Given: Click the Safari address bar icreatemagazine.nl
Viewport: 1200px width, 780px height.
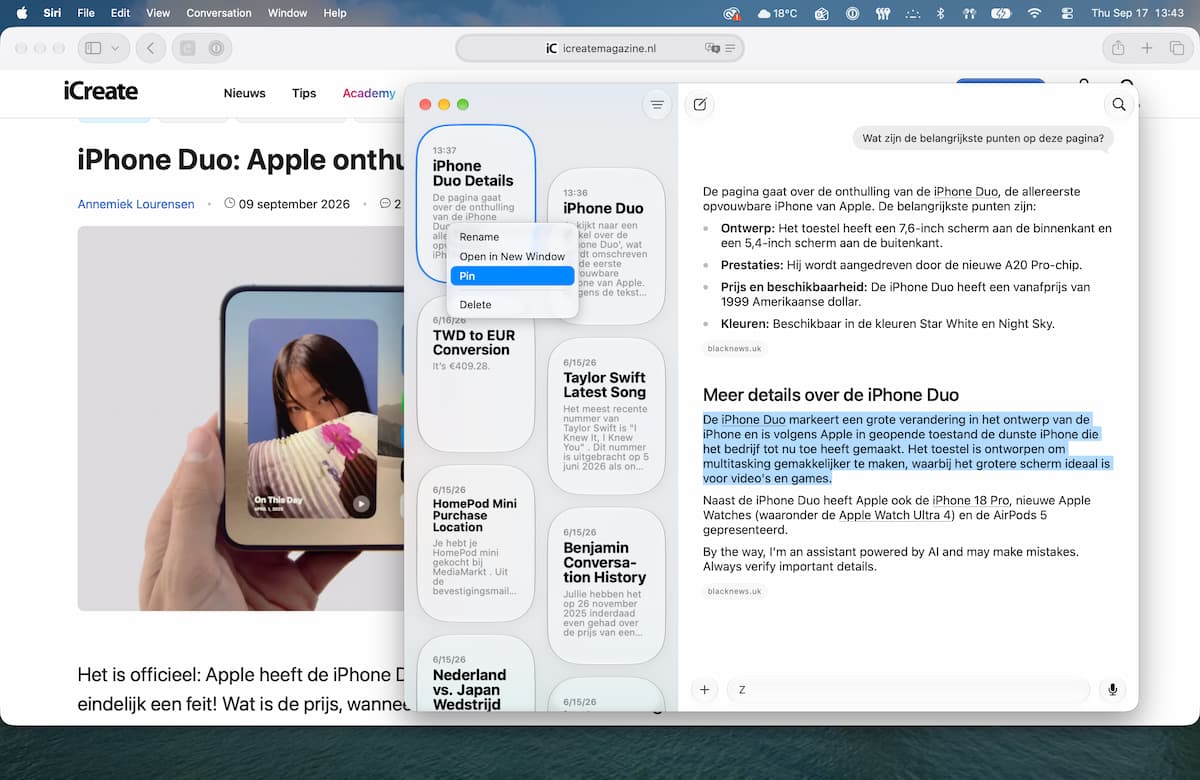Looking at the screenshot, I should (x=599, y=48).
